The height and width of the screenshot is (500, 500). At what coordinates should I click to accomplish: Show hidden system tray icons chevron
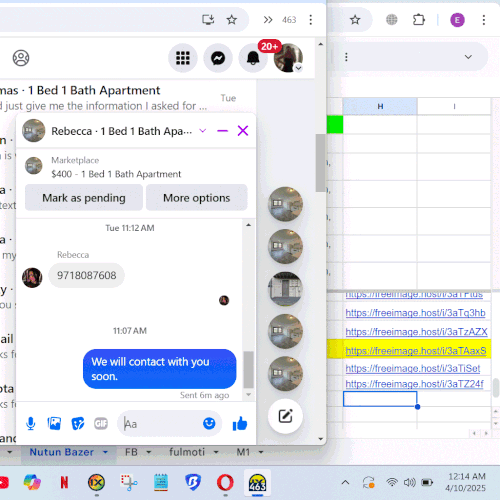345,482
